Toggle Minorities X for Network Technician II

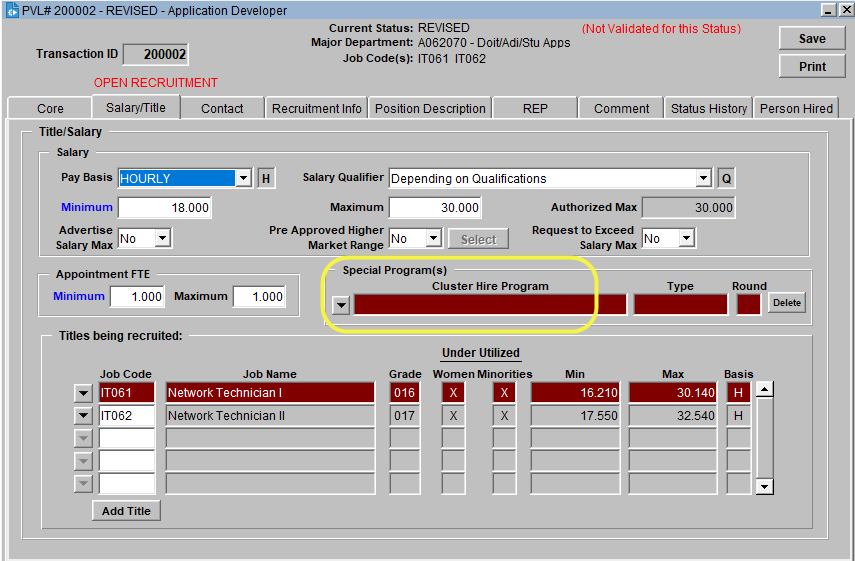[504, 415]
